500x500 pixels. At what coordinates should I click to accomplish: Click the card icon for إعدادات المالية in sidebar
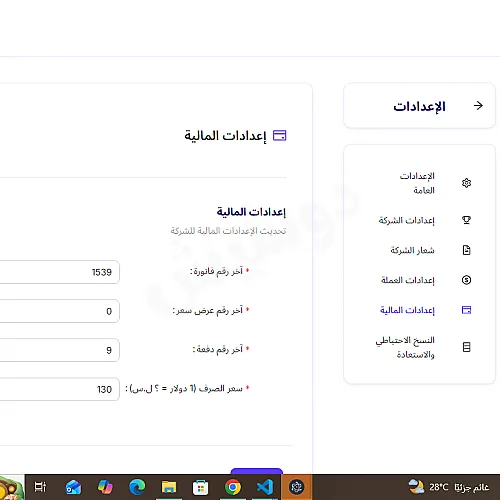pyautogui.click(x=466, y=310)
